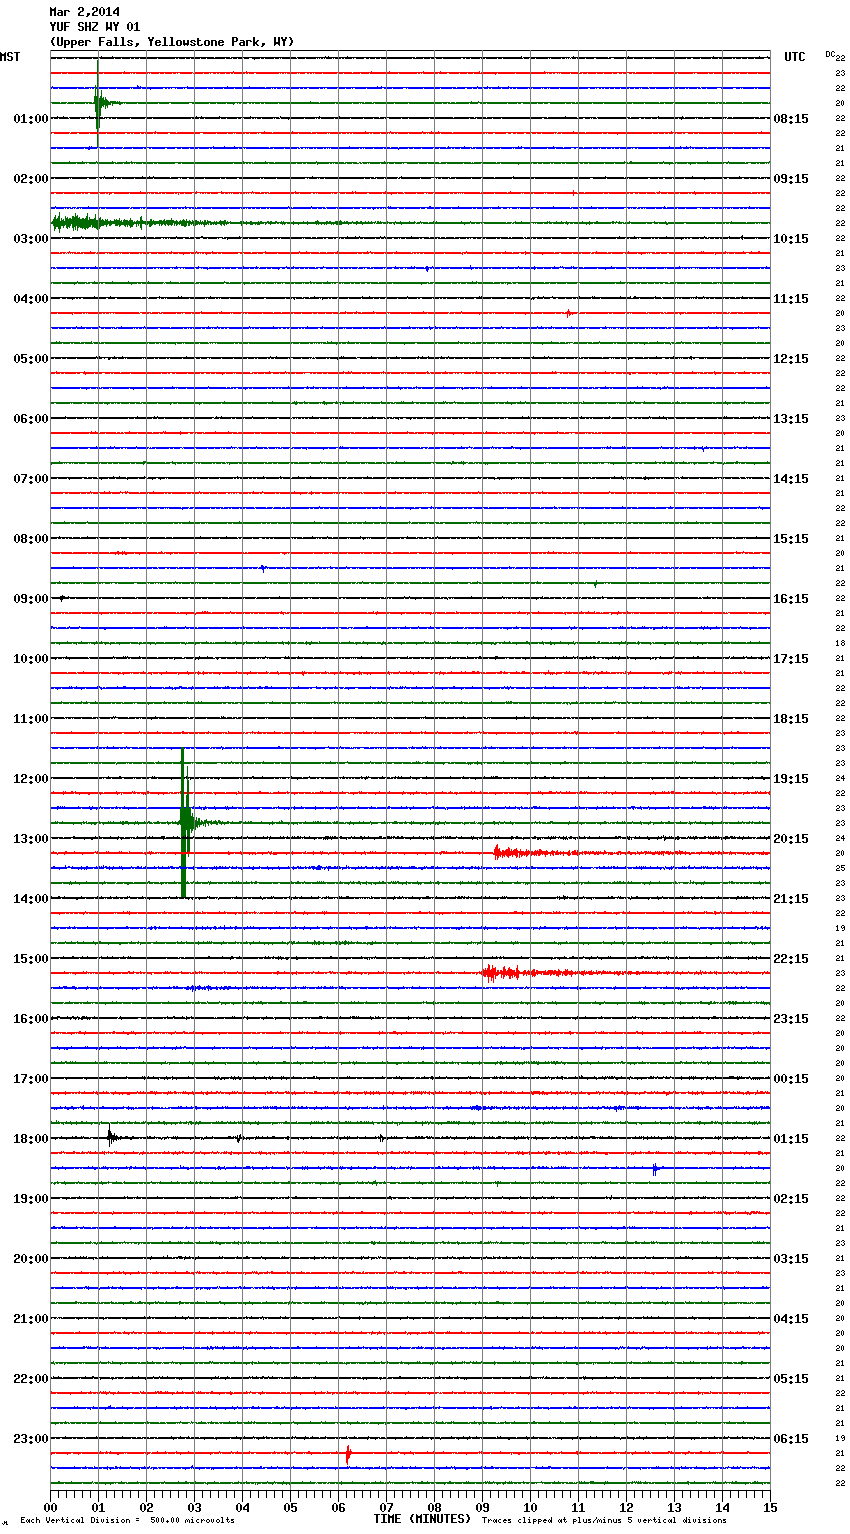Select the "23:00" MST time label
850x1534 pixels.
coord(31,1439)
